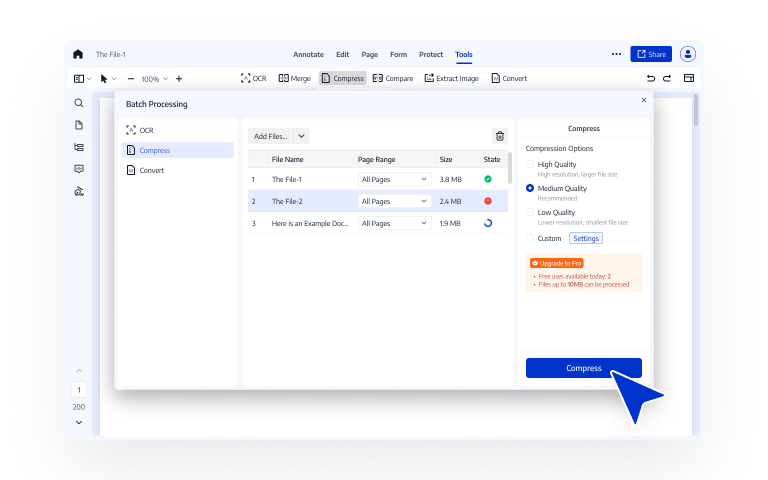Select High Quality compression option
The width and height of the screenshot is (768, 480).
[529, 165]
